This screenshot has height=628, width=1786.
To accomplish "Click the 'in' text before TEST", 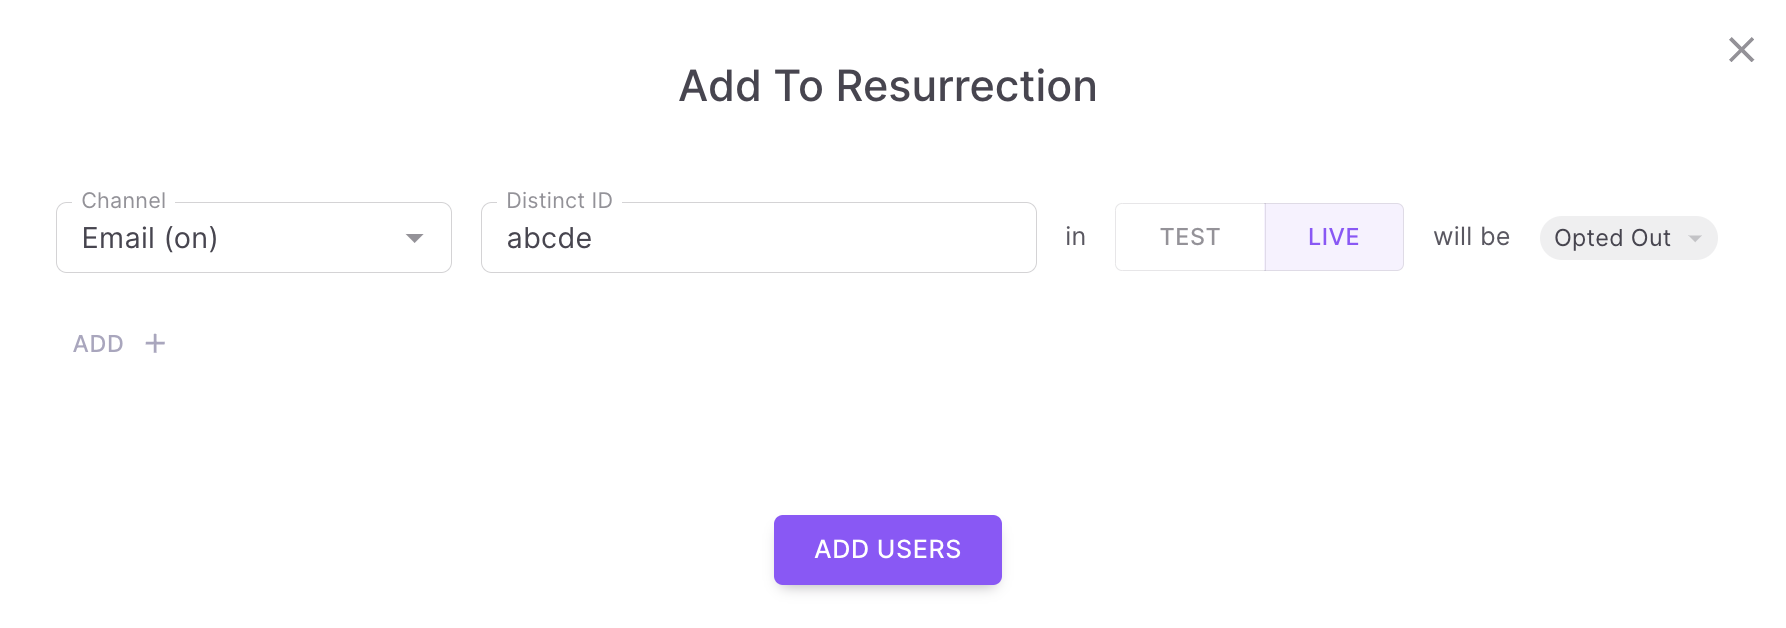I will [x=1075, y=237].
